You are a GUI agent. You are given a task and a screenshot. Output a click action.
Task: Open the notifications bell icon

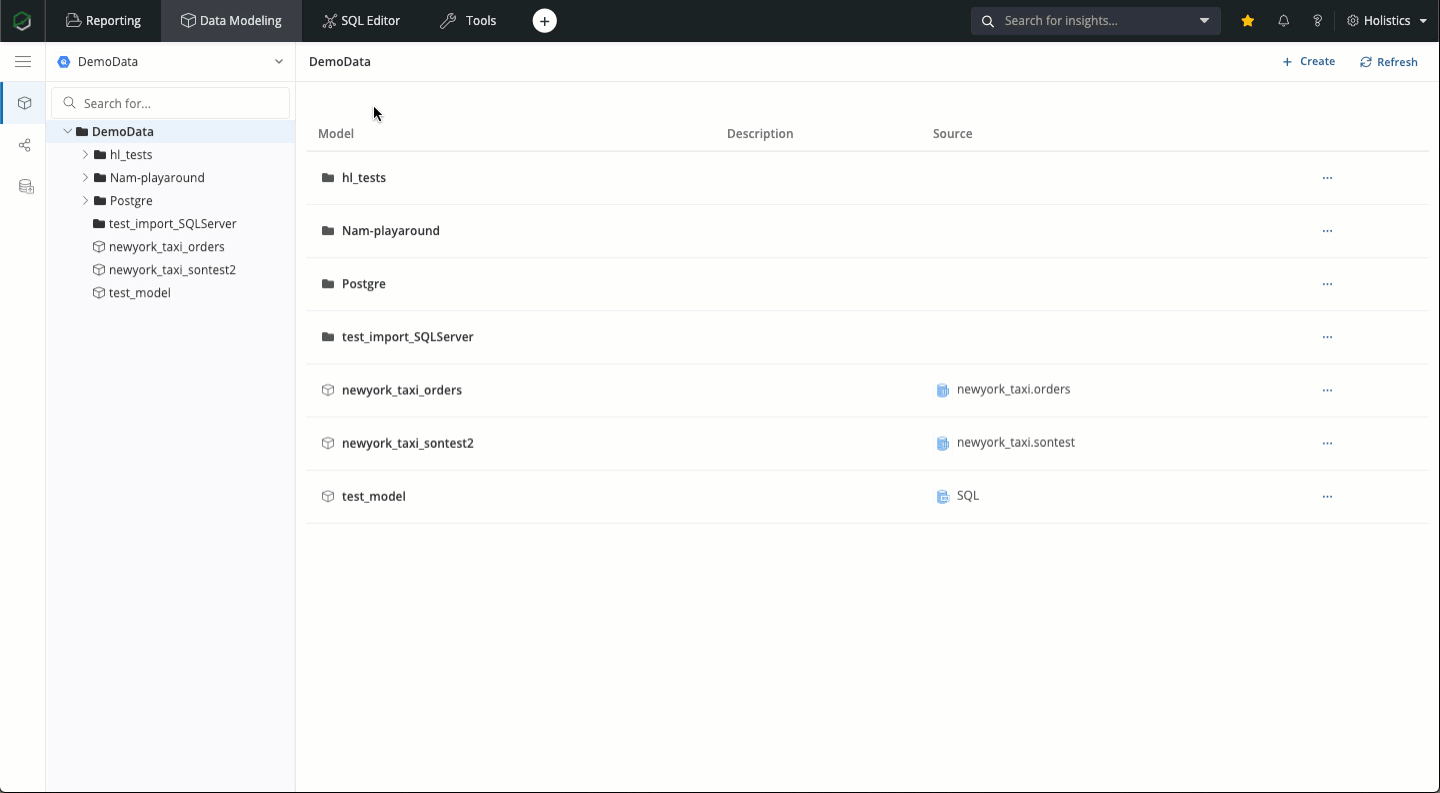click(1284, 21)
